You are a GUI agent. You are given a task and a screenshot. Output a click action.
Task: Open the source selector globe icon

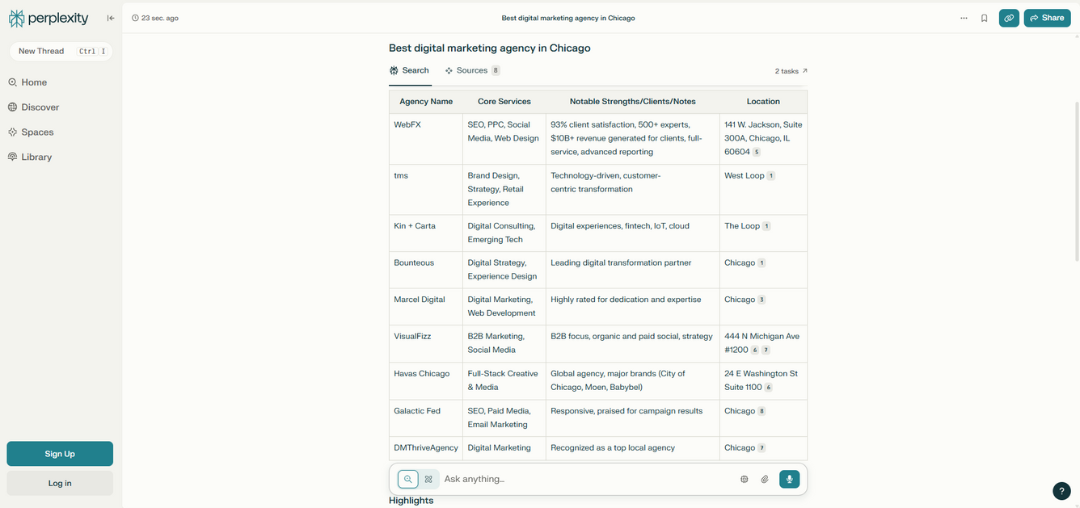[744, 479]
